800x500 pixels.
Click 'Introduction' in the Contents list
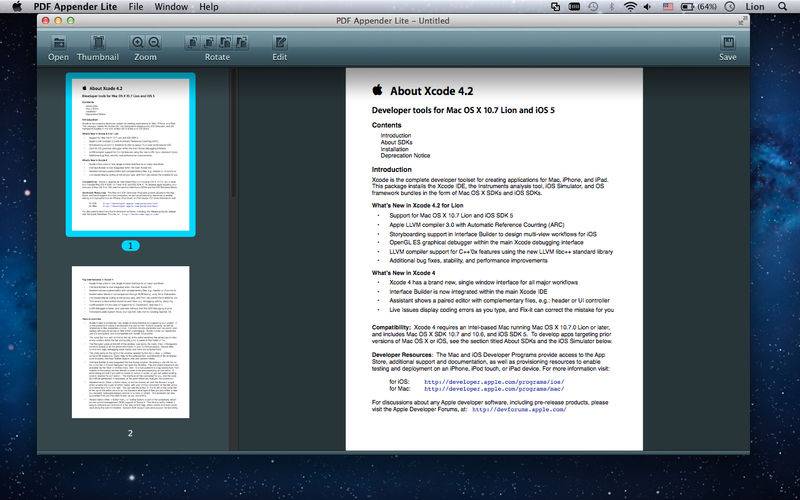[396, 136]
